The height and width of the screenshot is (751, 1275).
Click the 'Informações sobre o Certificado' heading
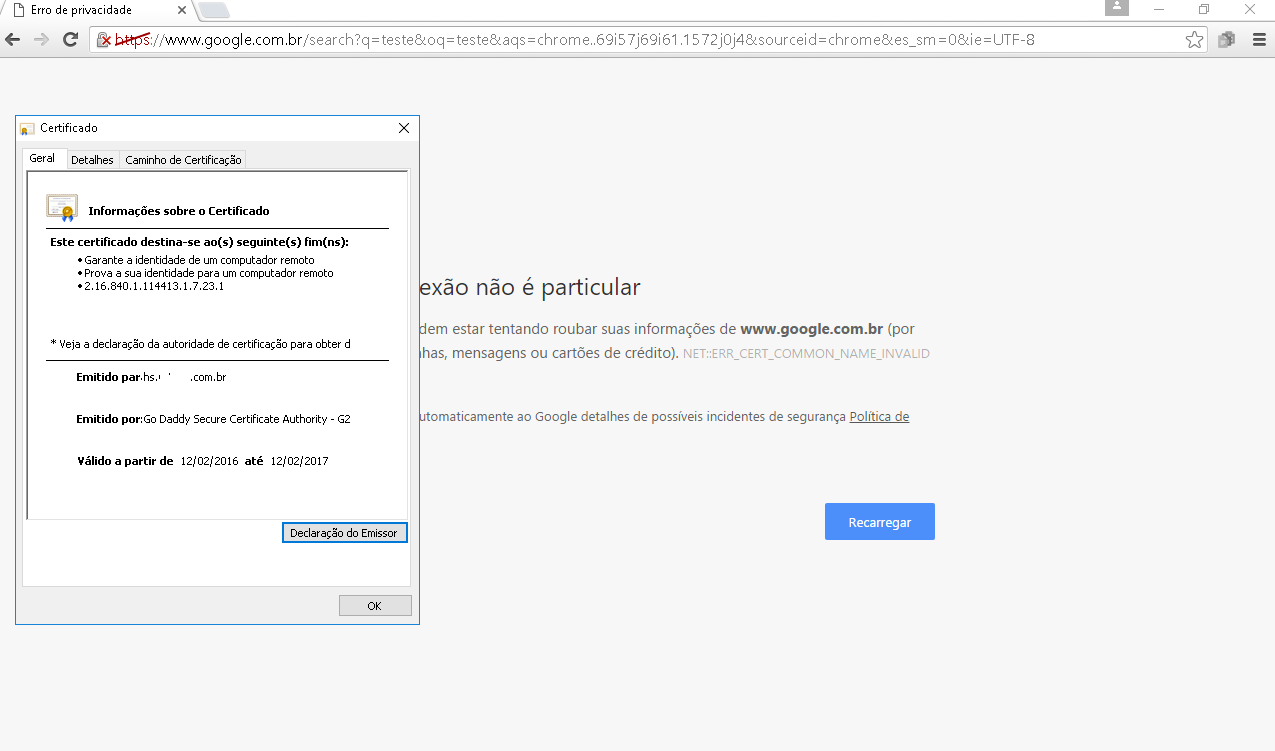coord(179,211)
